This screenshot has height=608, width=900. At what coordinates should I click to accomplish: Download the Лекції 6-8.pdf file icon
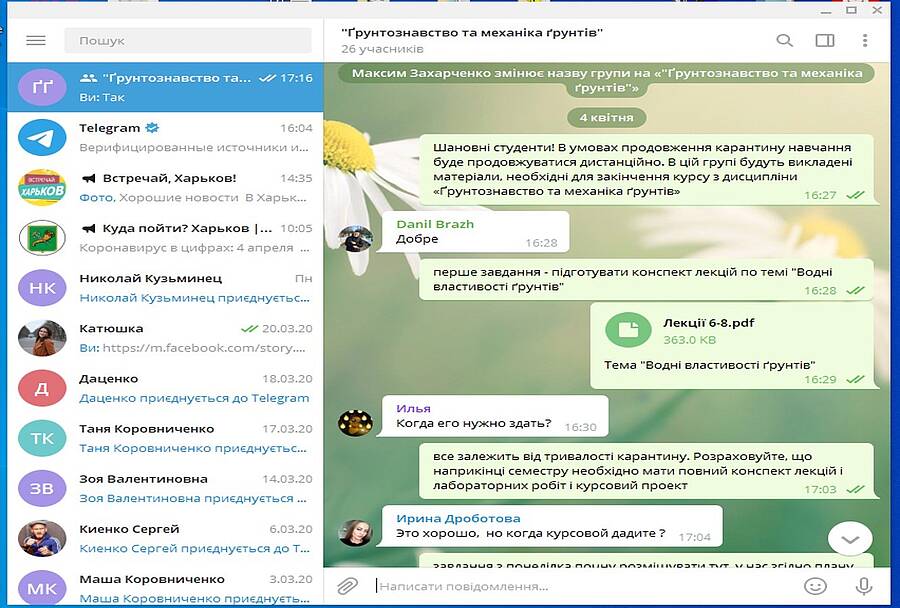629,330
